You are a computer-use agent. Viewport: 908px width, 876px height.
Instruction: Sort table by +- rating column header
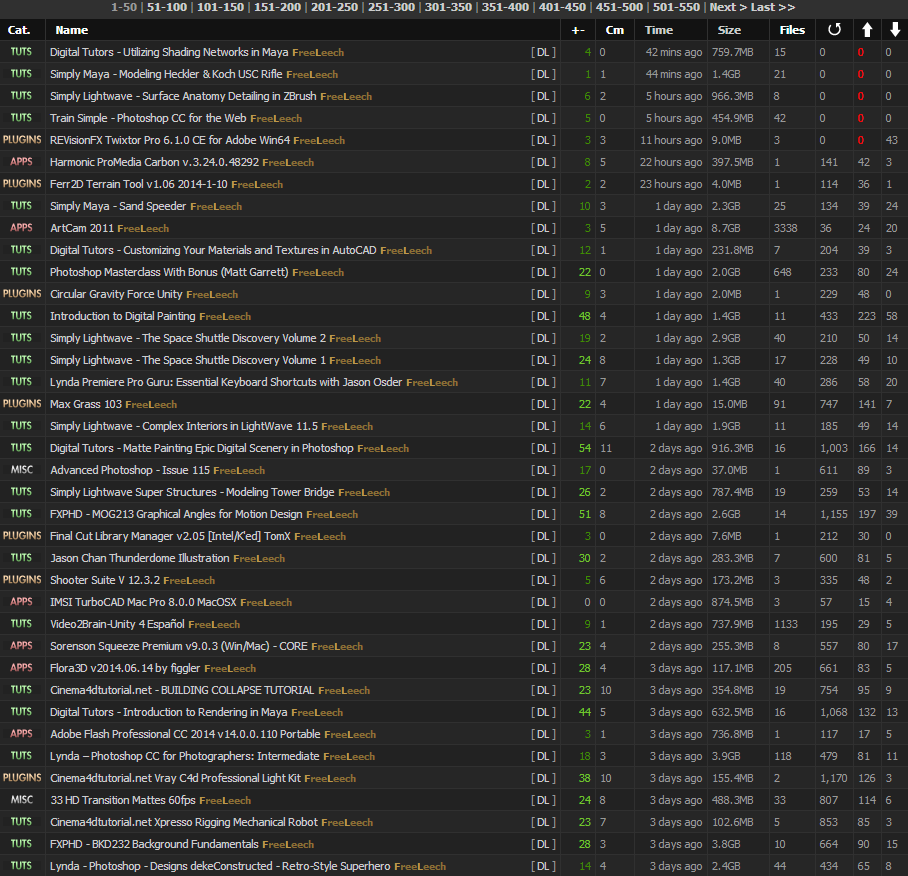pyautogui.click(x=578, y=30)
